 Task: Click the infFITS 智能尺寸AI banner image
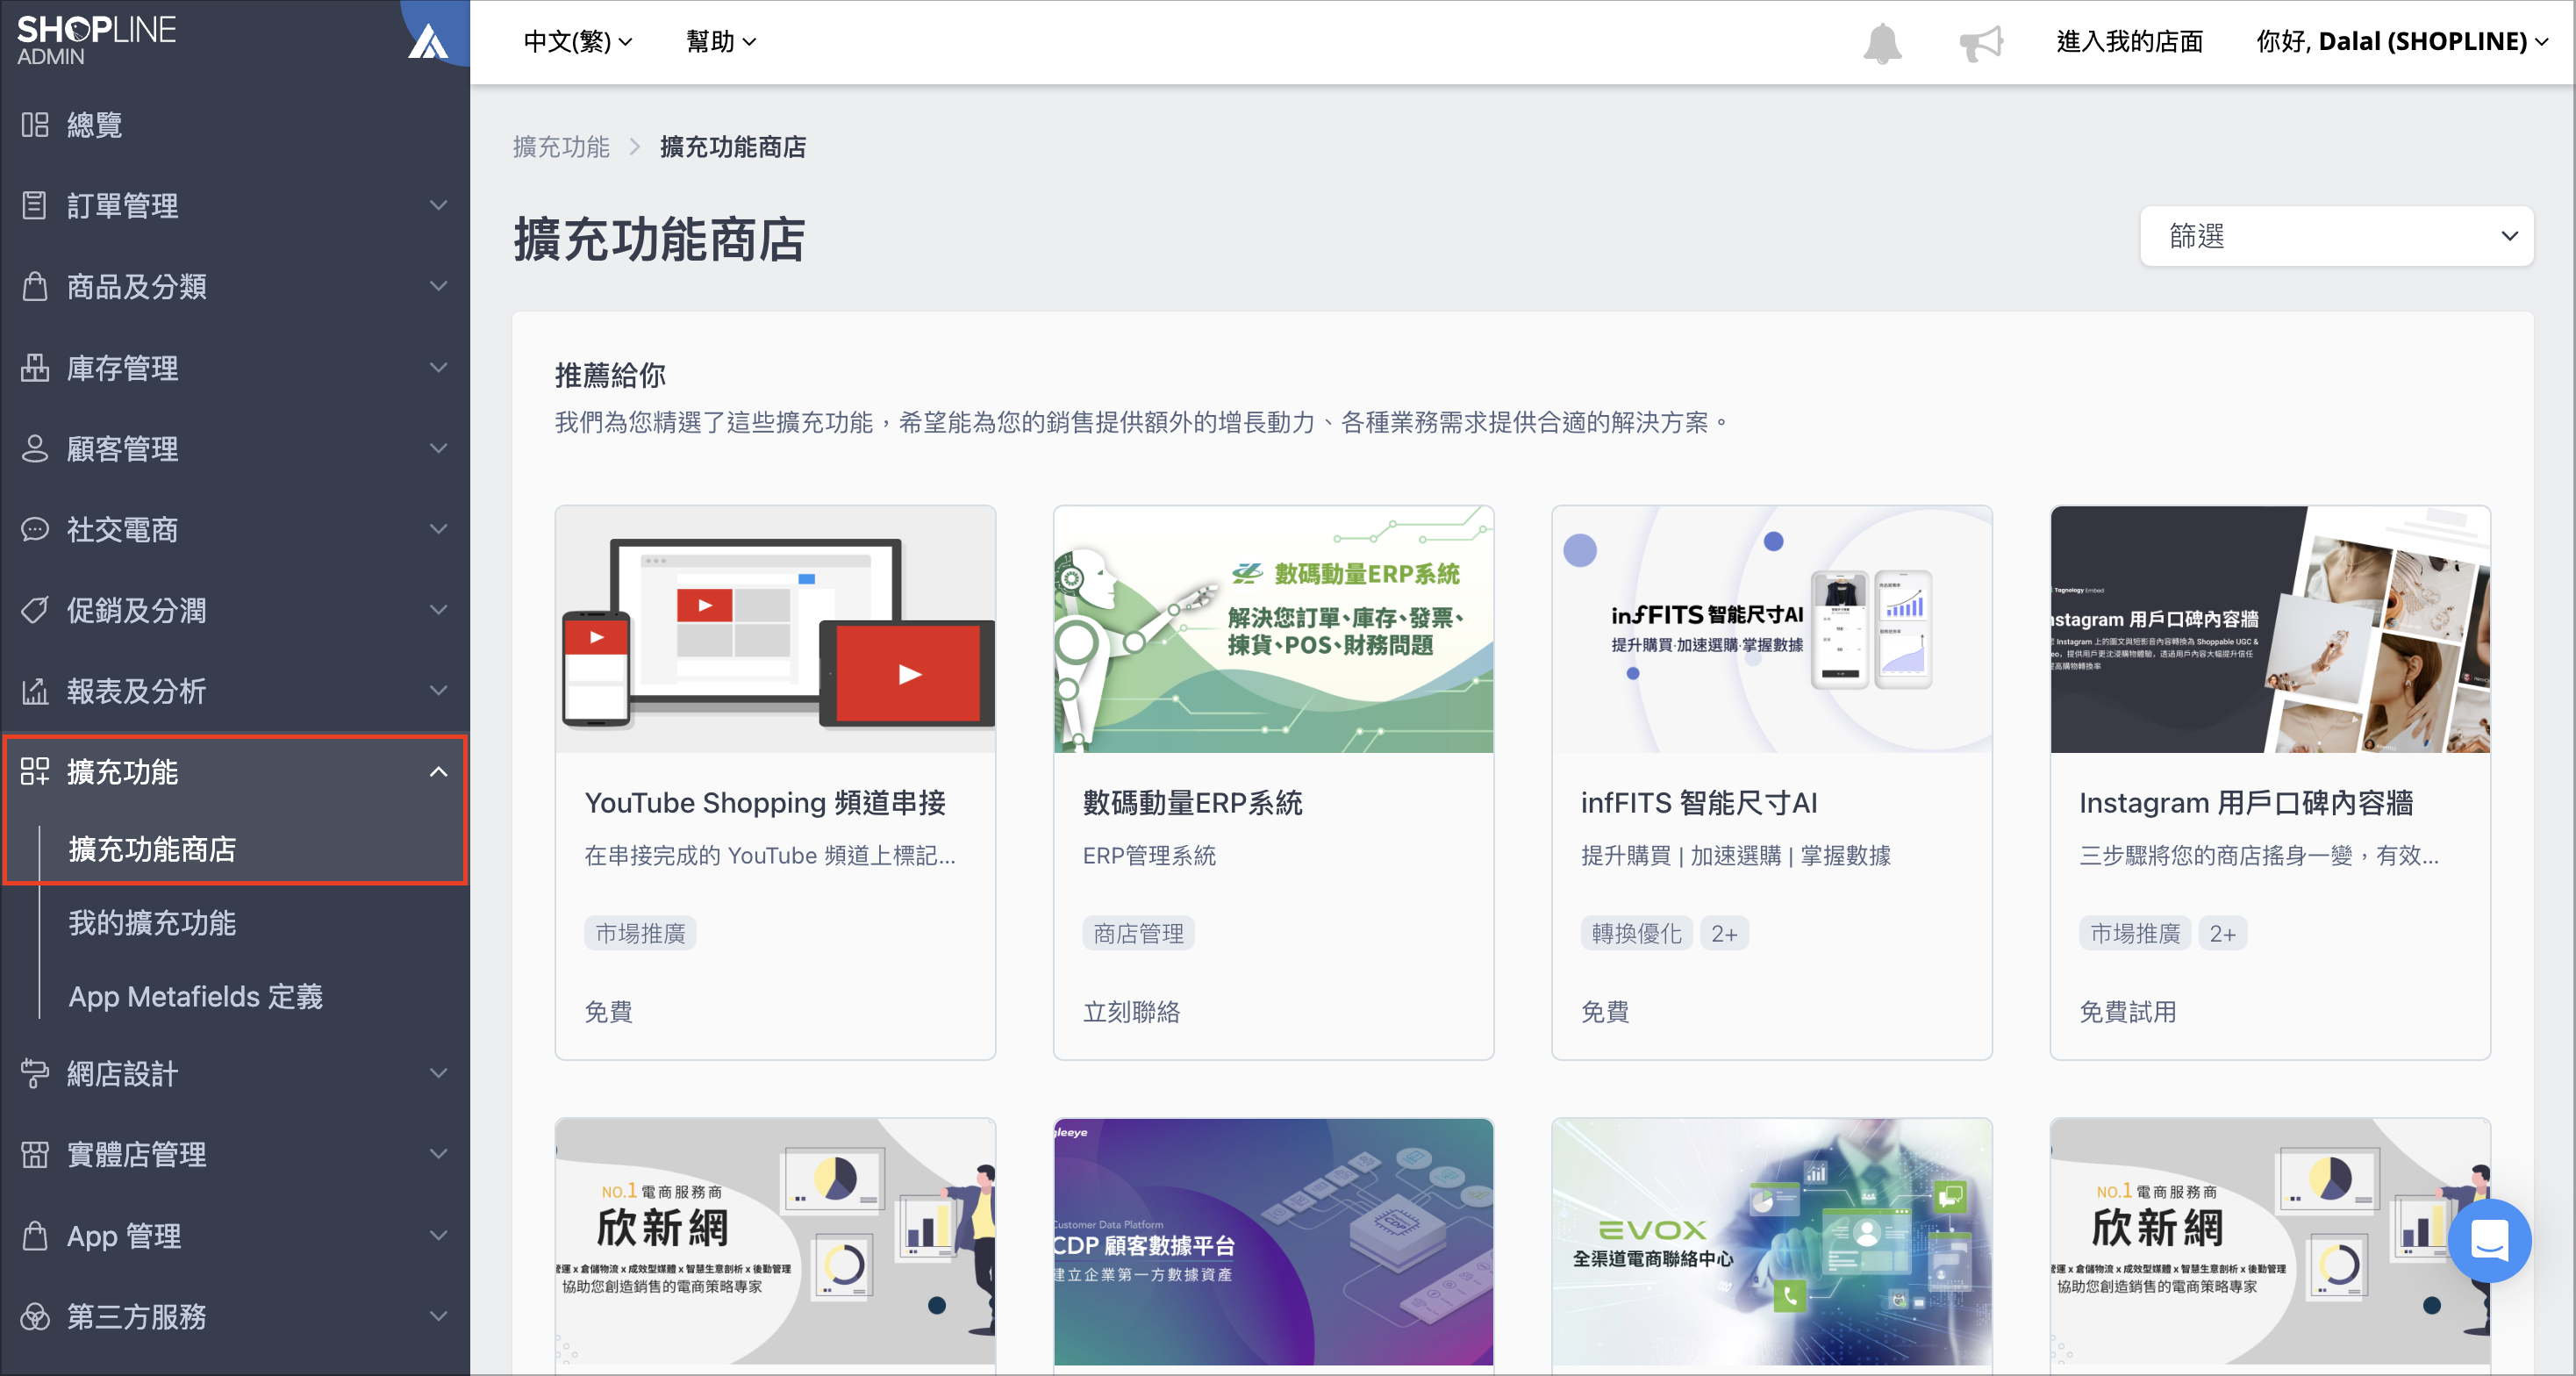1771,629
